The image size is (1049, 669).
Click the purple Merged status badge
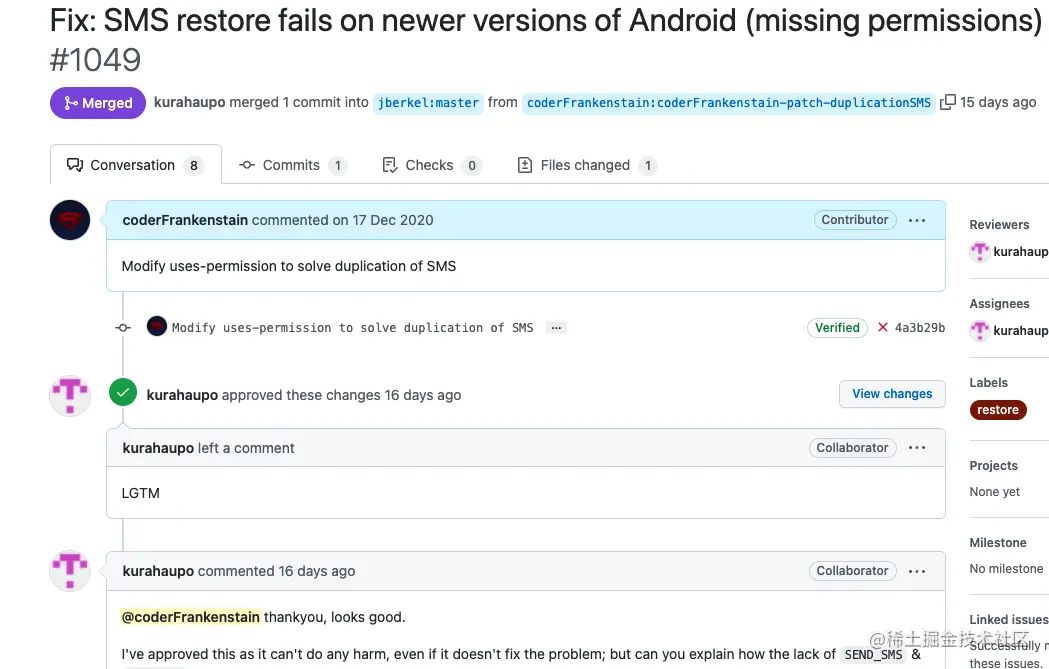click(x=98, y=103)
